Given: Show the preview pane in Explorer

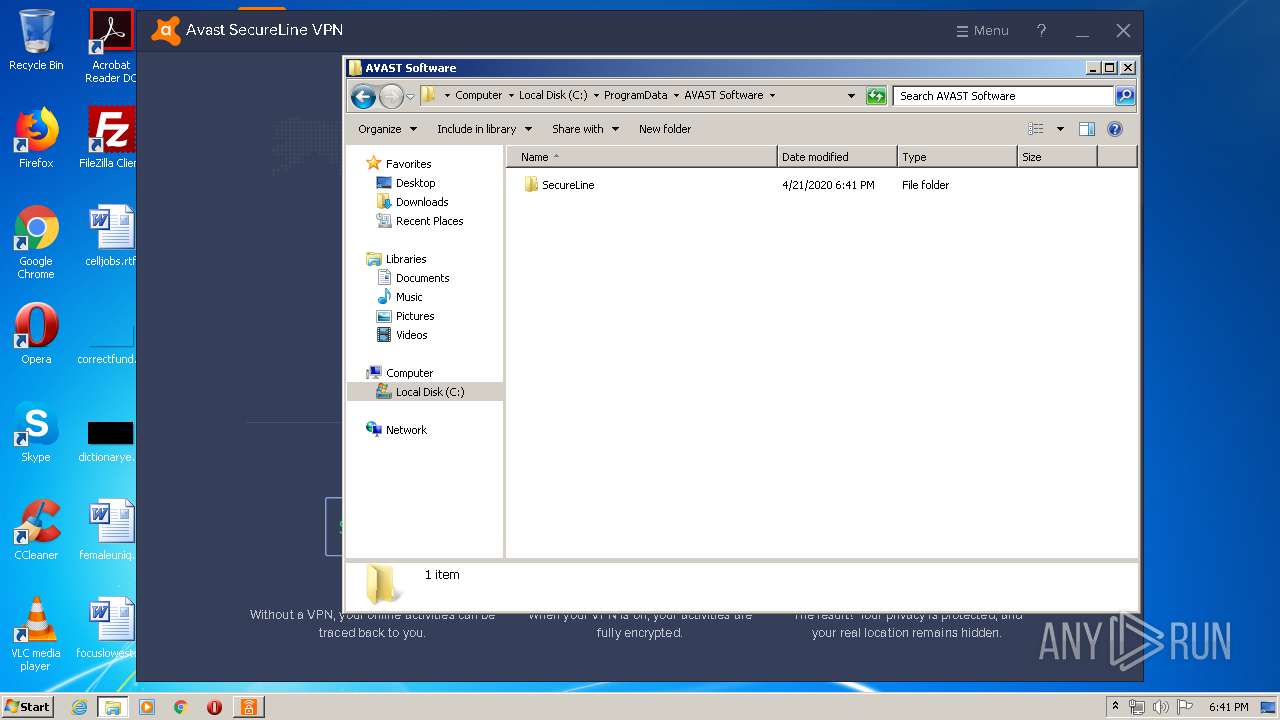Looking at the screenshot, I should (1087, 129).
